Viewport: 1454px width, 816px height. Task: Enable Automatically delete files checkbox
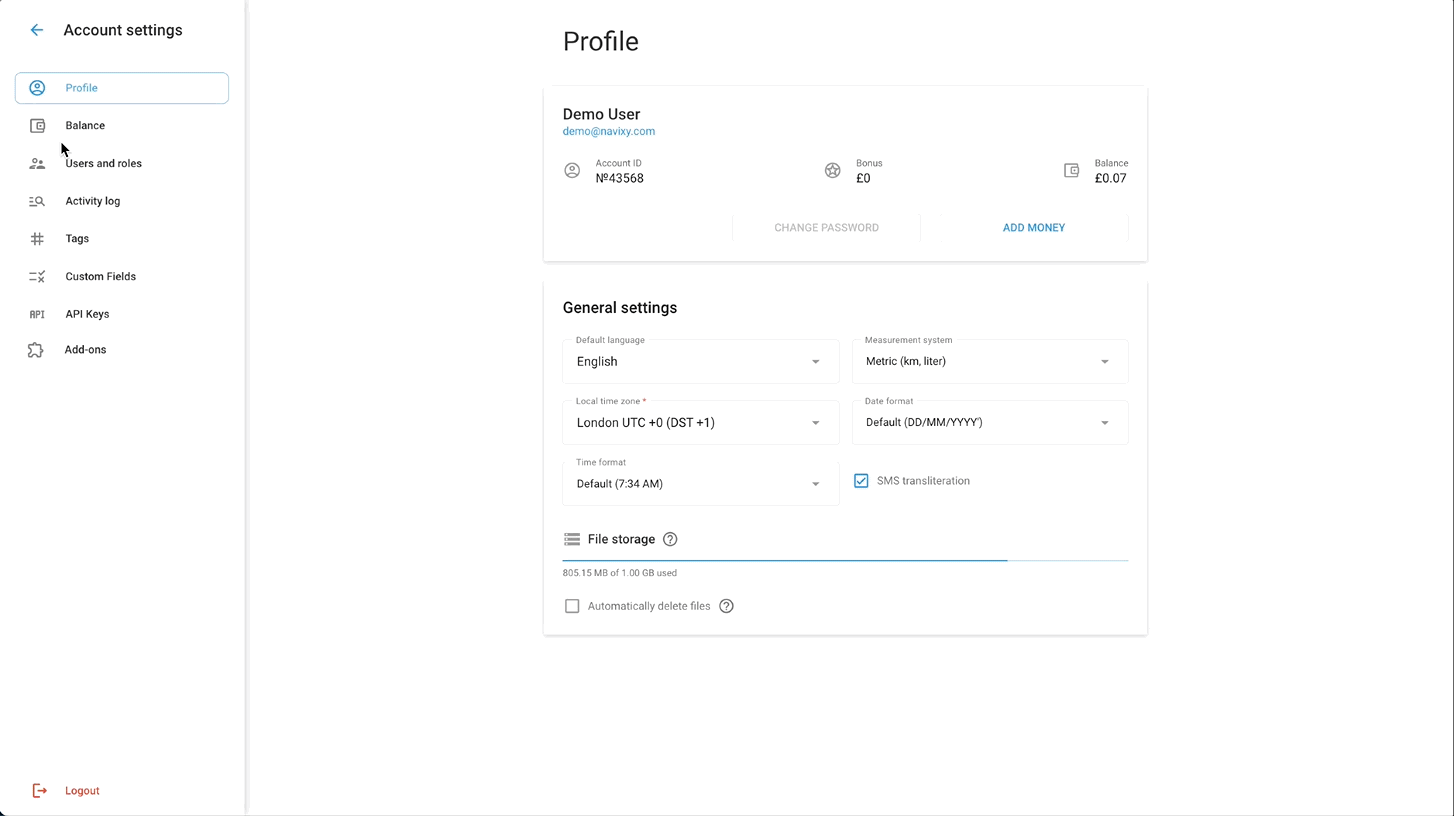[x=572, y=606]
